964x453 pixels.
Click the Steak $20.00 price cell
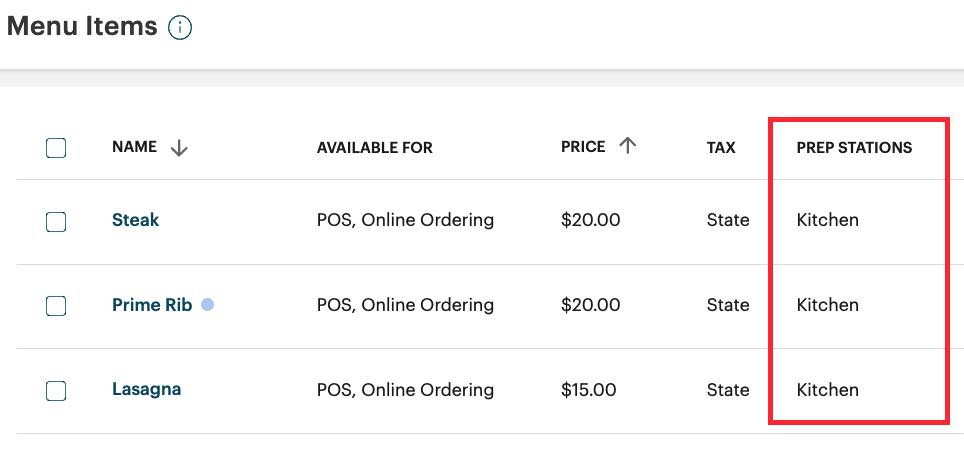[590, 220]
